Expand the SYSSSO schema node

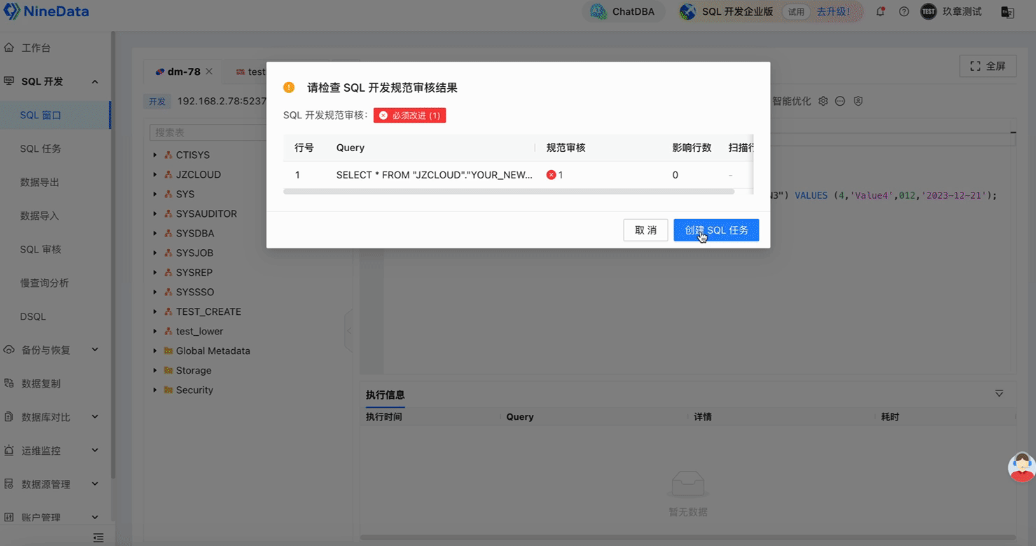[x=155, y=292]
